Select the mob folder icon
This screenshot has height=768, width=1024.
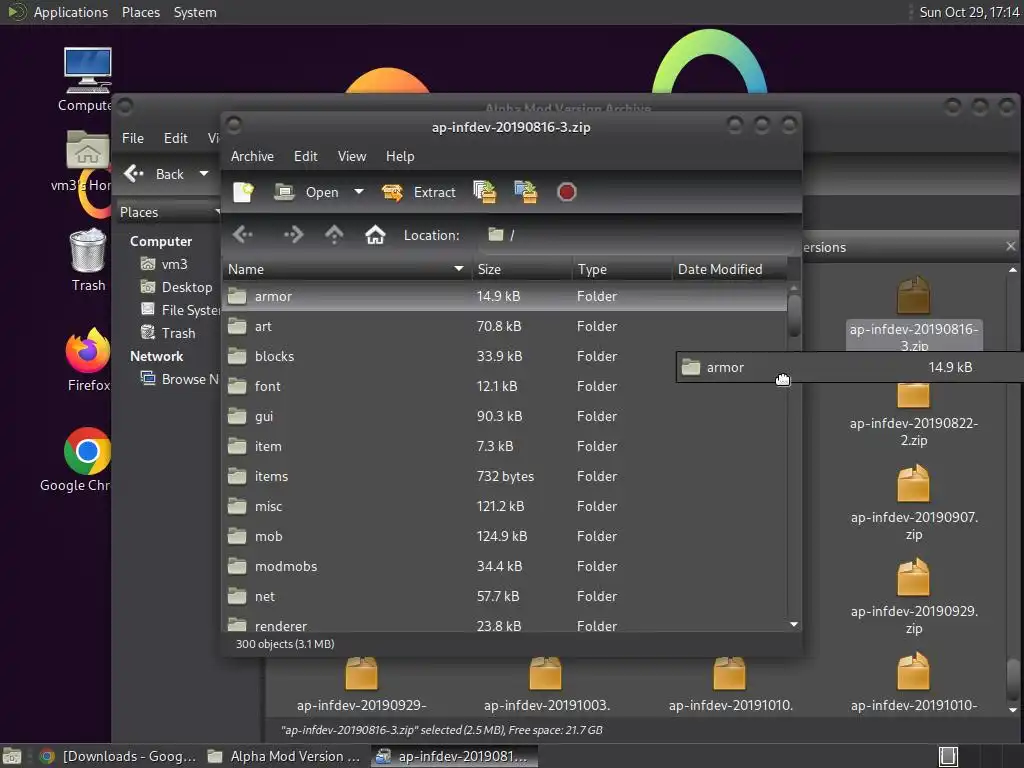click(x=237, y=537)
